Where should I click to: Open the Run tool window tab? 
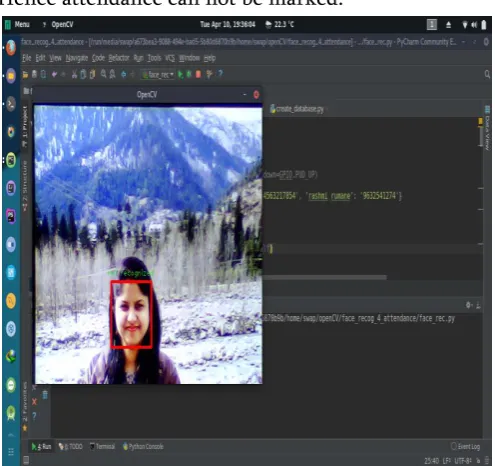coord(42,447)
